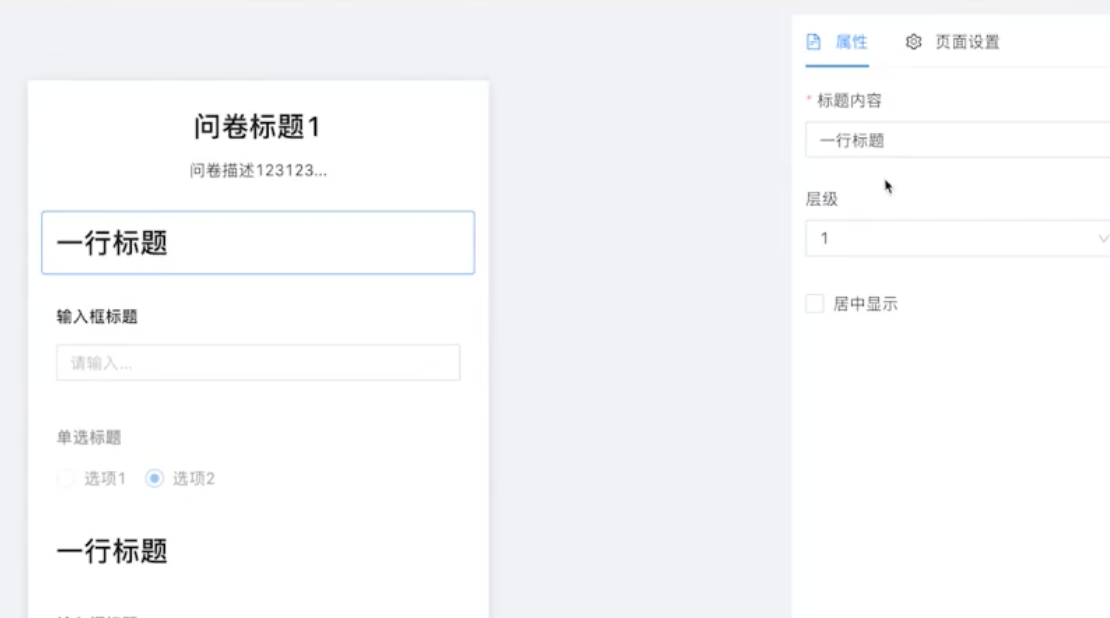Expand 层级 via its chevron arrow
The width and height of the screenshot is (1110, 618).
pos(1102,239)
